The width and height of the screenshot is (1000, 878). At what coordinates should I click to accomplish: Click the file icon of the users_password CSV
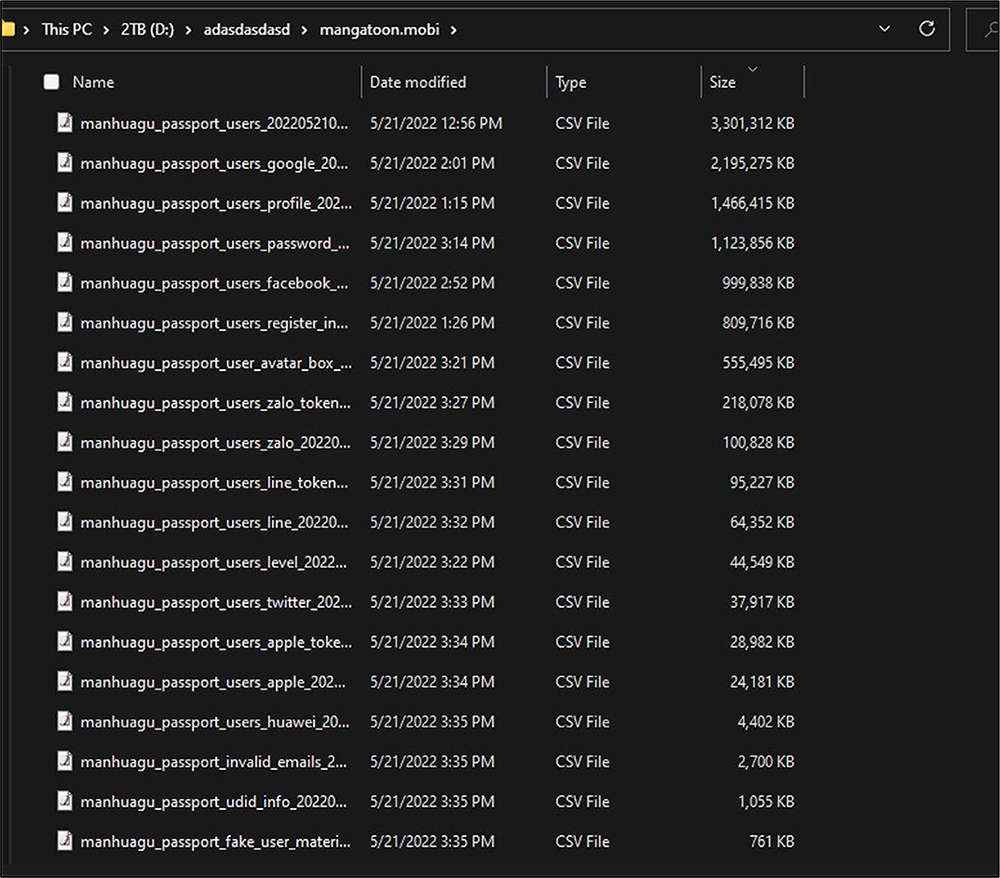(x=64, y=242)
